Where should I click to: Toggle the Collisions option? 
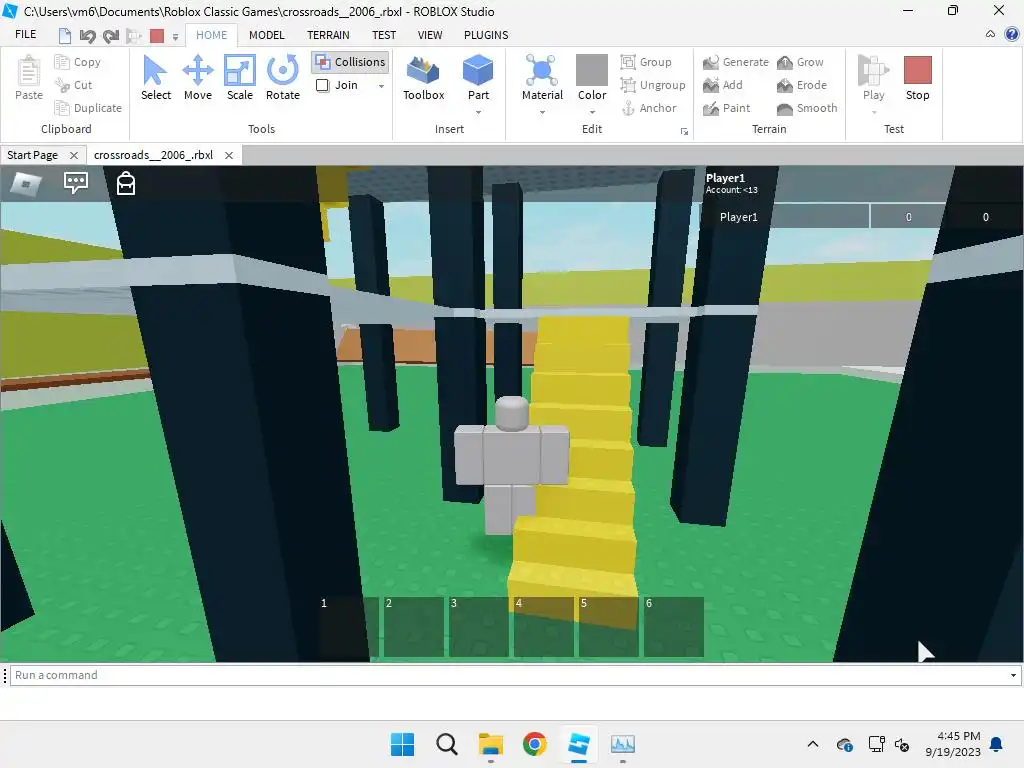(351, 62)
